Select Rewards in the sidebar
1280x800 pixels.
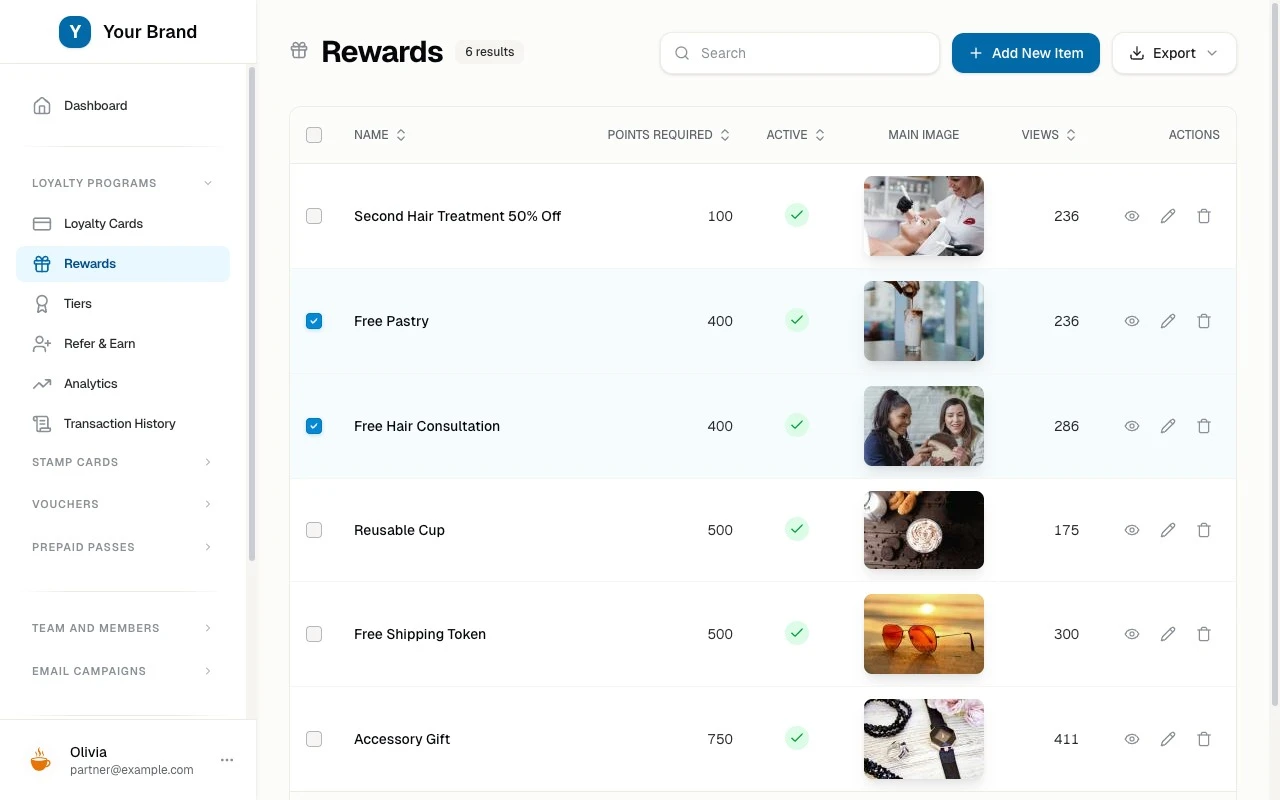click(123, 264)
